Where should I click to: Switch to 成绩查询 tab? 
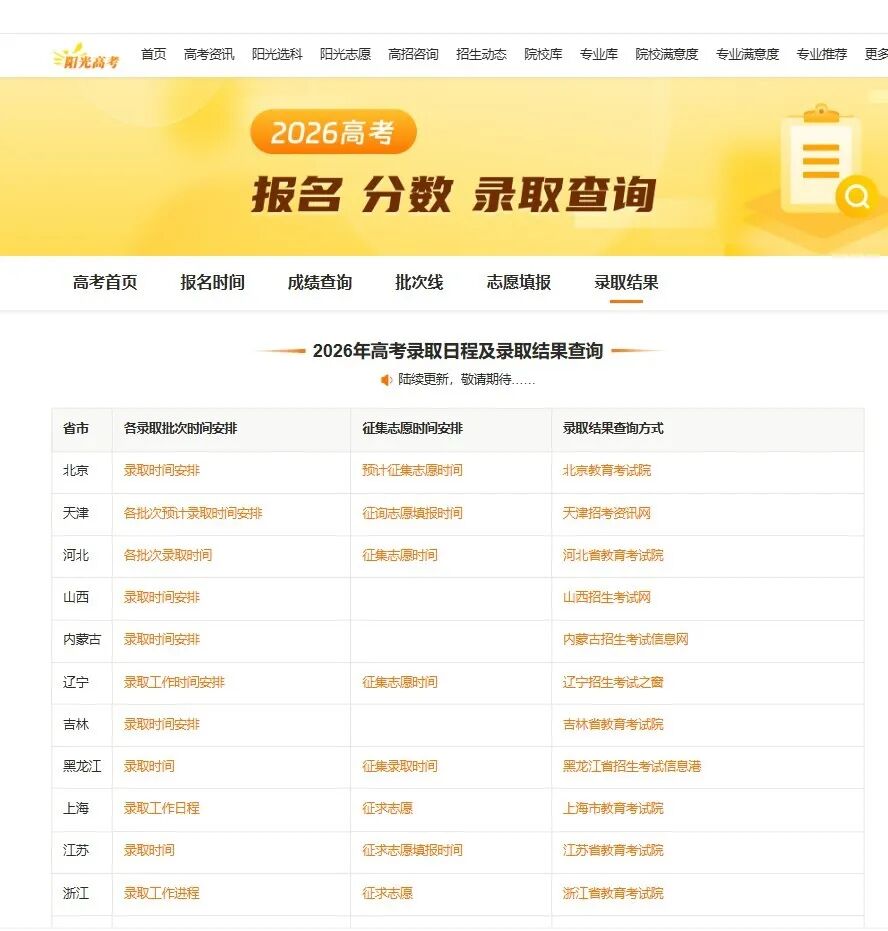click(x=320, y=282)
